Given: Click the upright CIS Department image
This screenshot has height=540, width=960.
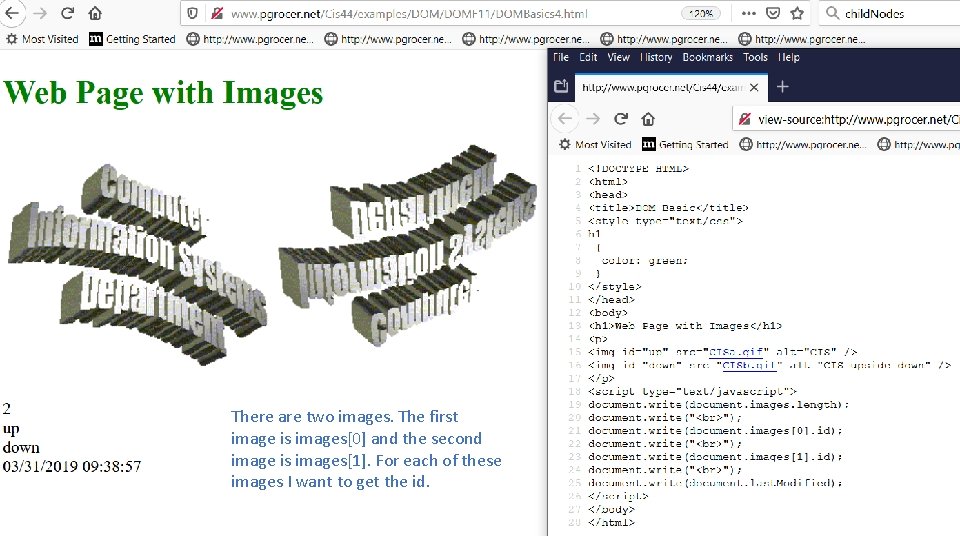Looking at the screenshot, I should pos(138,263).
